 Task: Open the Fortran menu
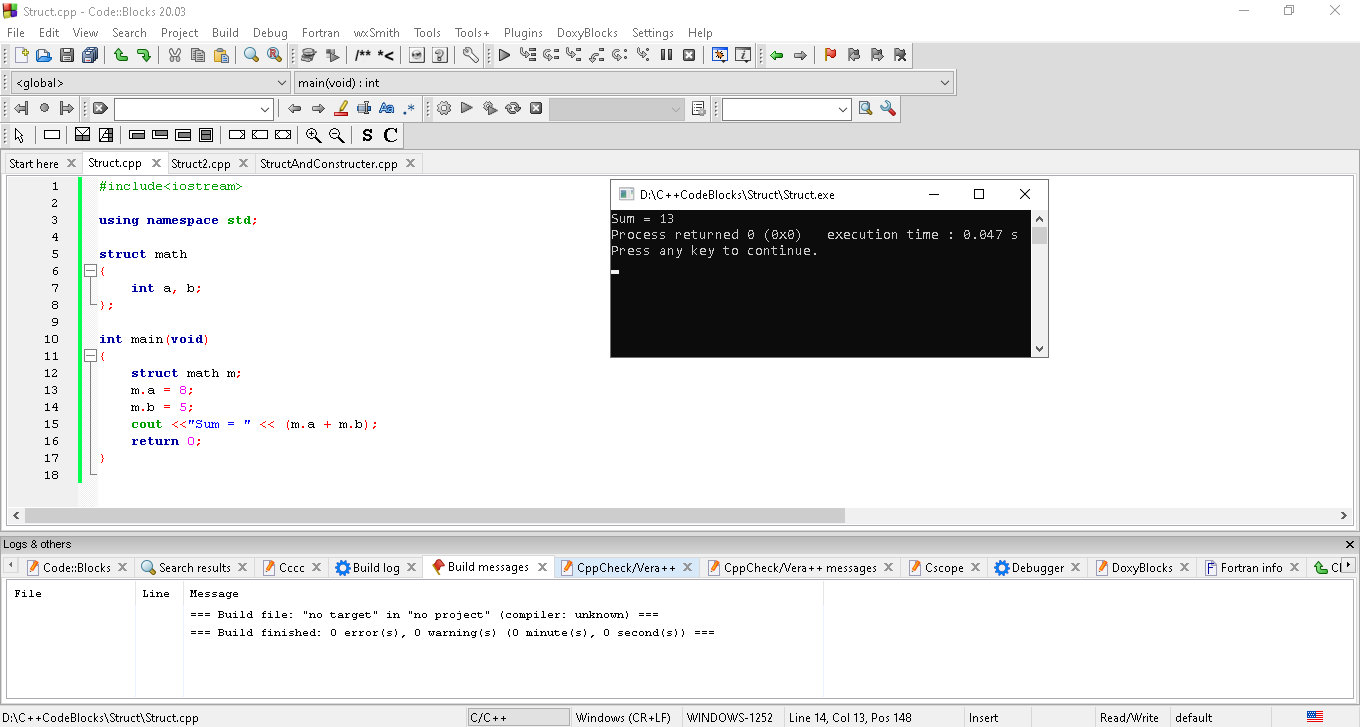tap(320, 32)
